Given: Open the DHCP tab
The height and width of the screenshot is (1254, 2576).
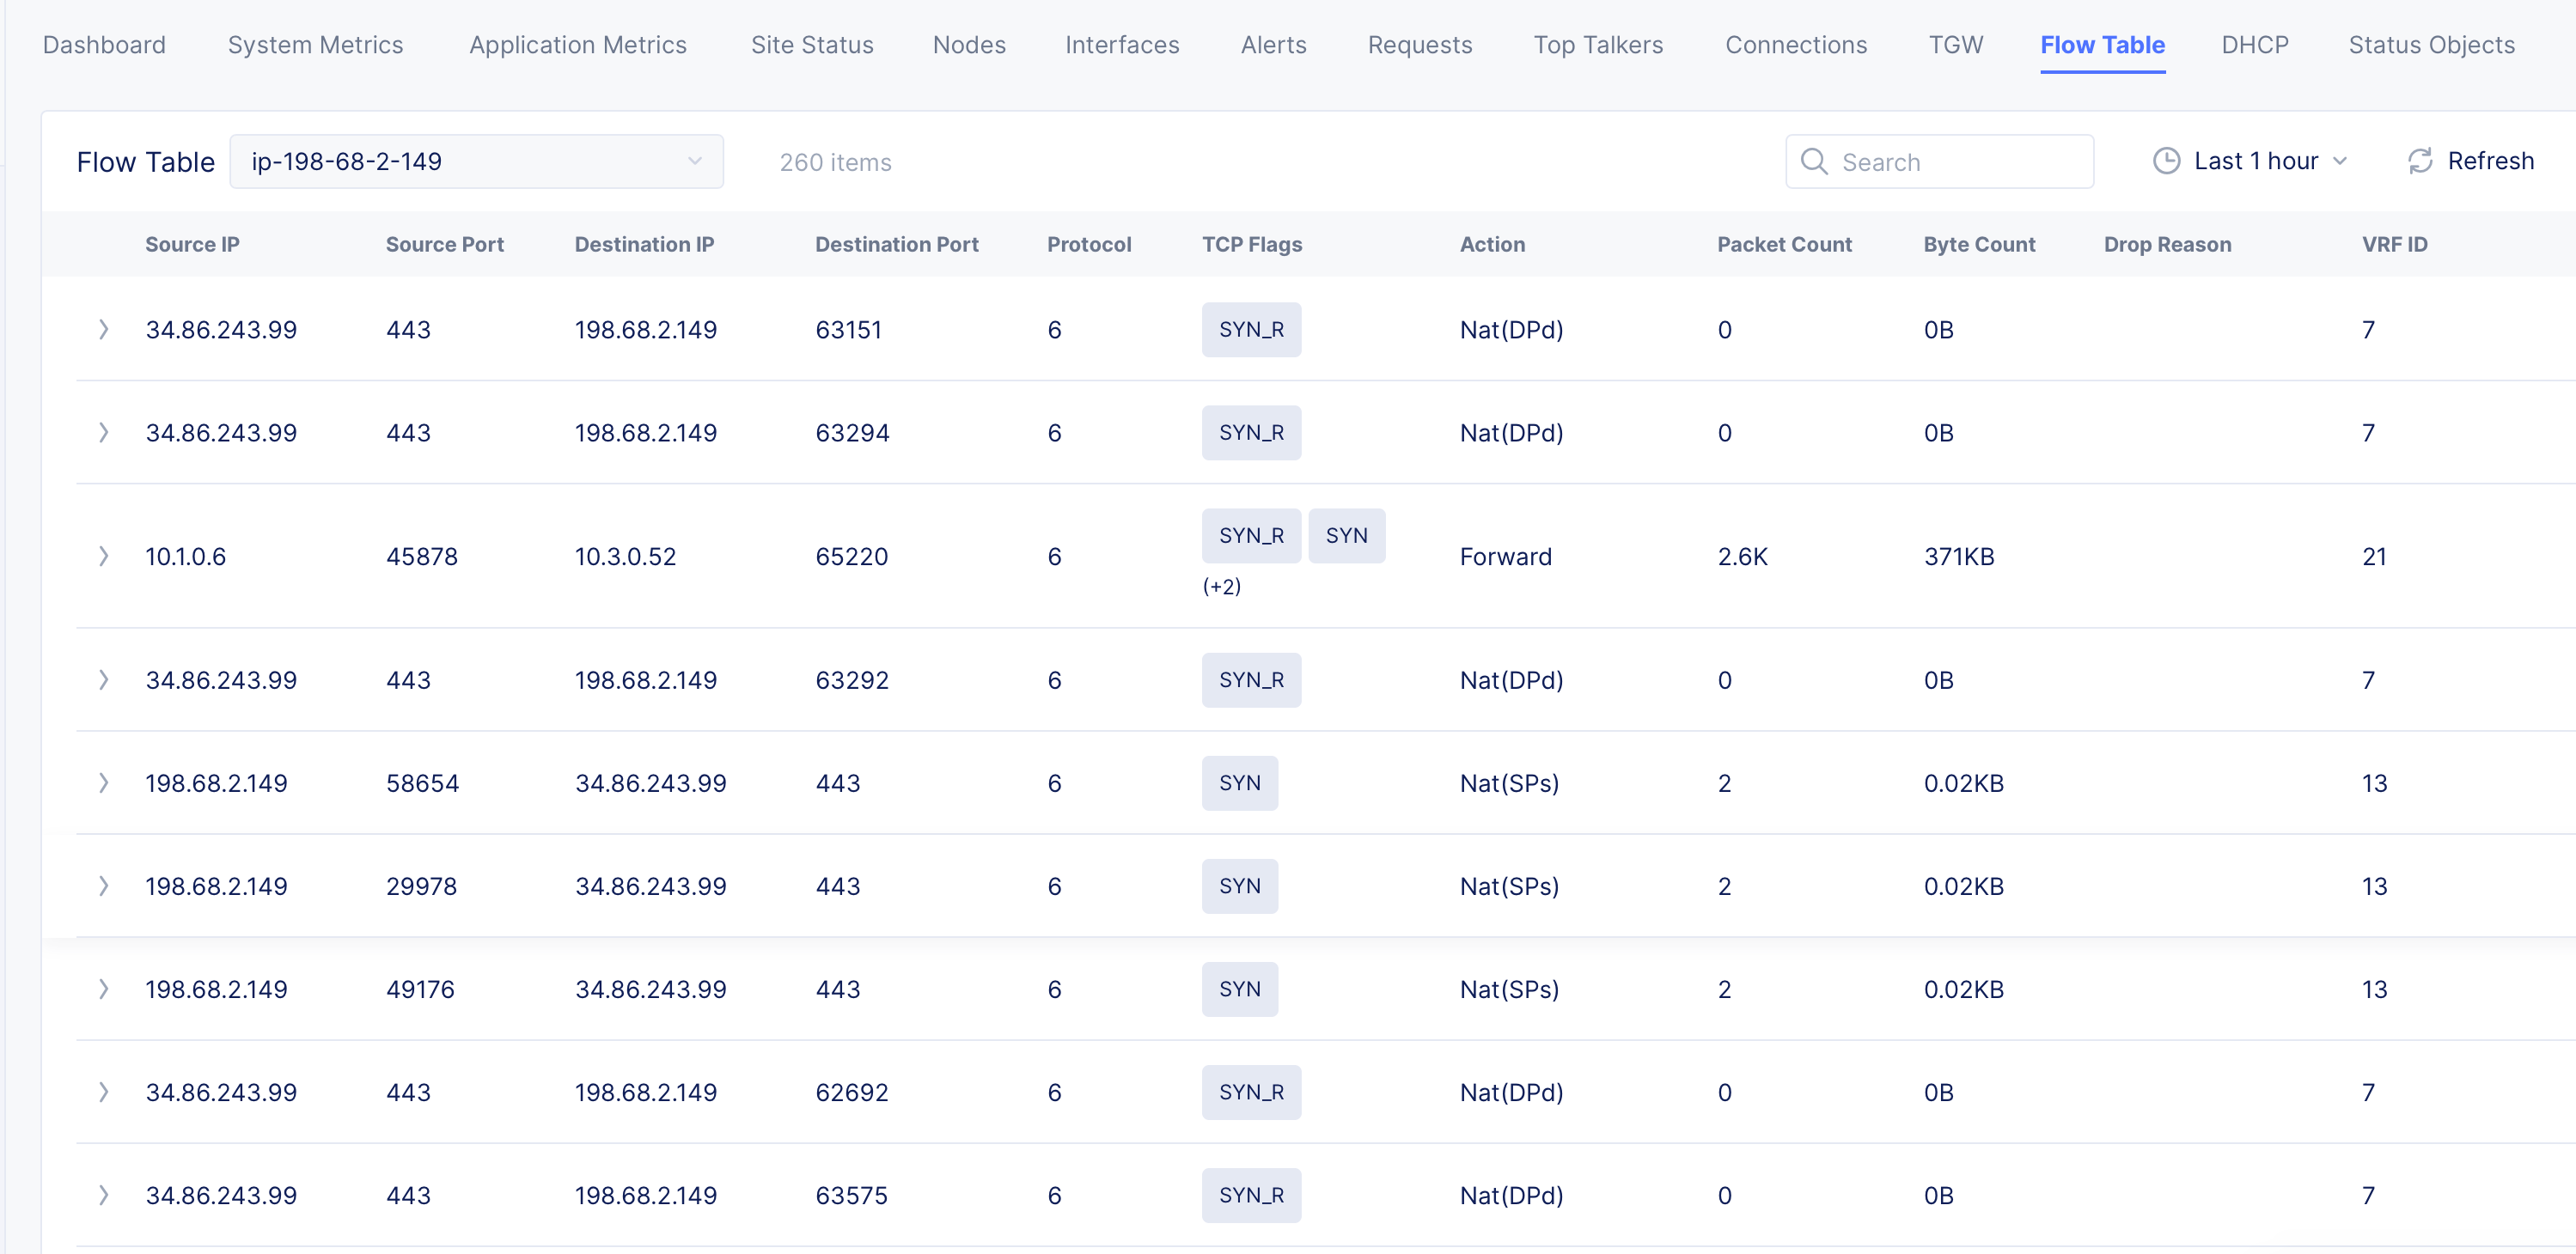Looking at the screenshot, I should 2254,45.
